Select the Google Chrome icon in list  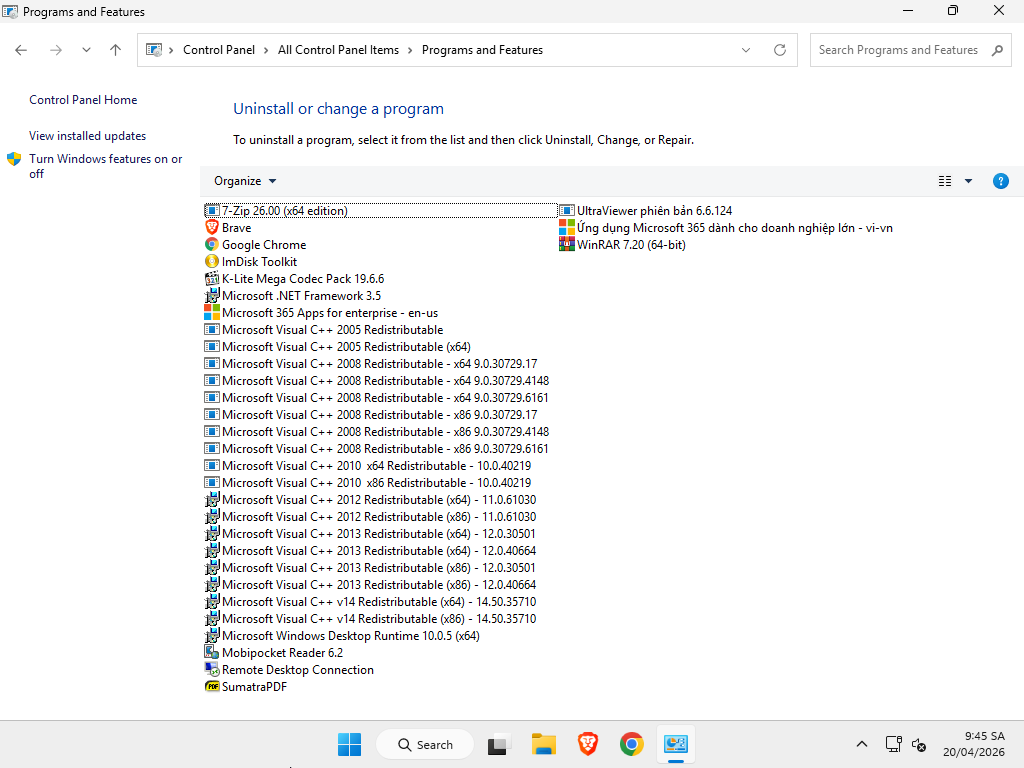tap(212, 245)
